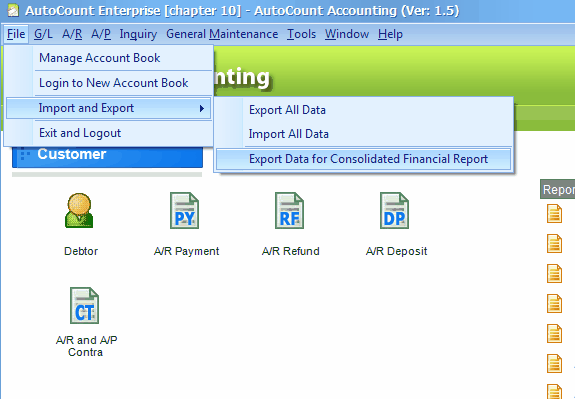Open the A/P menu
This screenshot has height=399, width=575.
click(101, 34)
